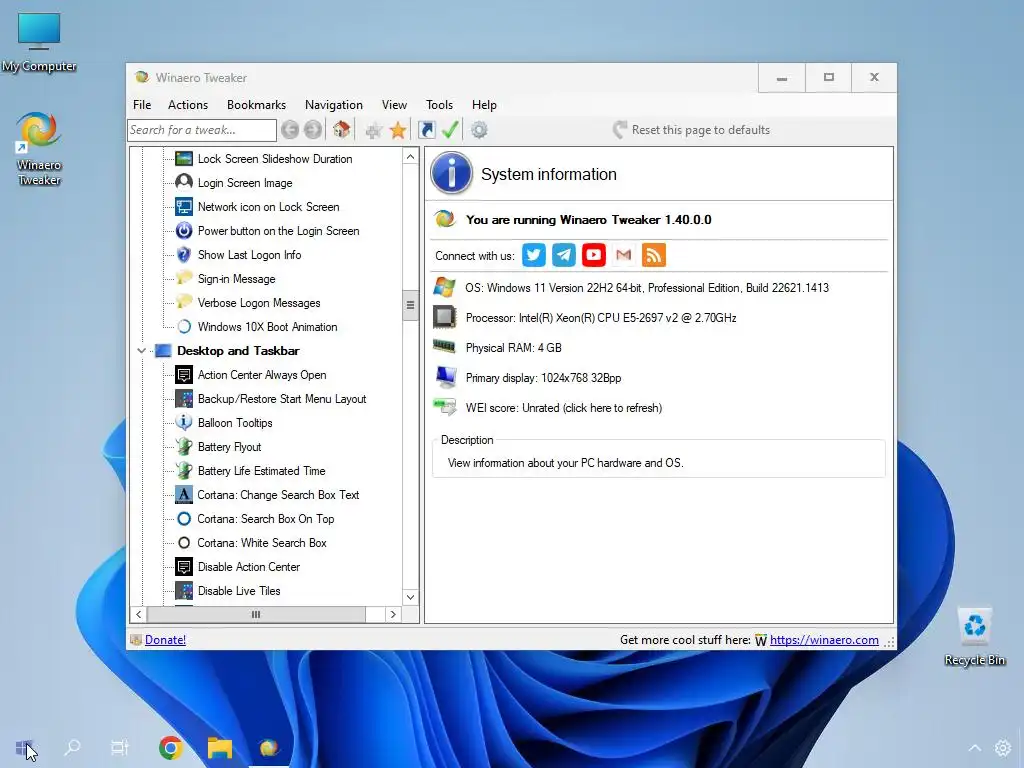Open bookmarks with the orange star icon
The image size is (1024, 768).
398,130
